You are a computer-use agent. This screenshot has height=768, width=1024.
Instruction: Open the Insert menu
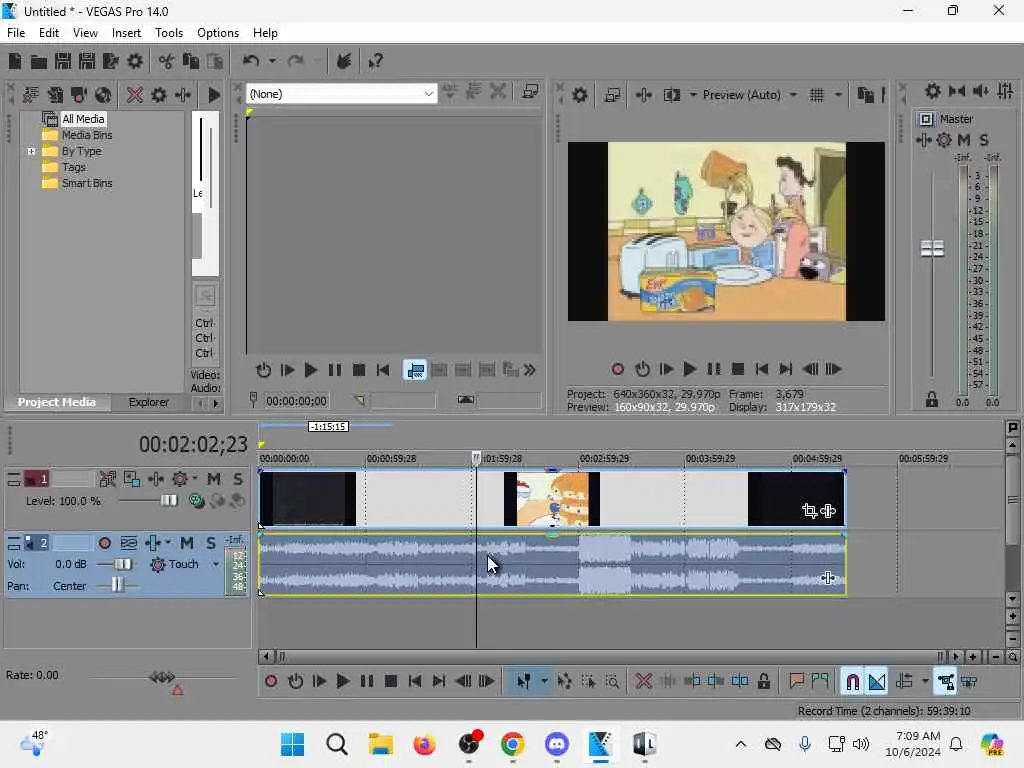(x=126, y=33)
